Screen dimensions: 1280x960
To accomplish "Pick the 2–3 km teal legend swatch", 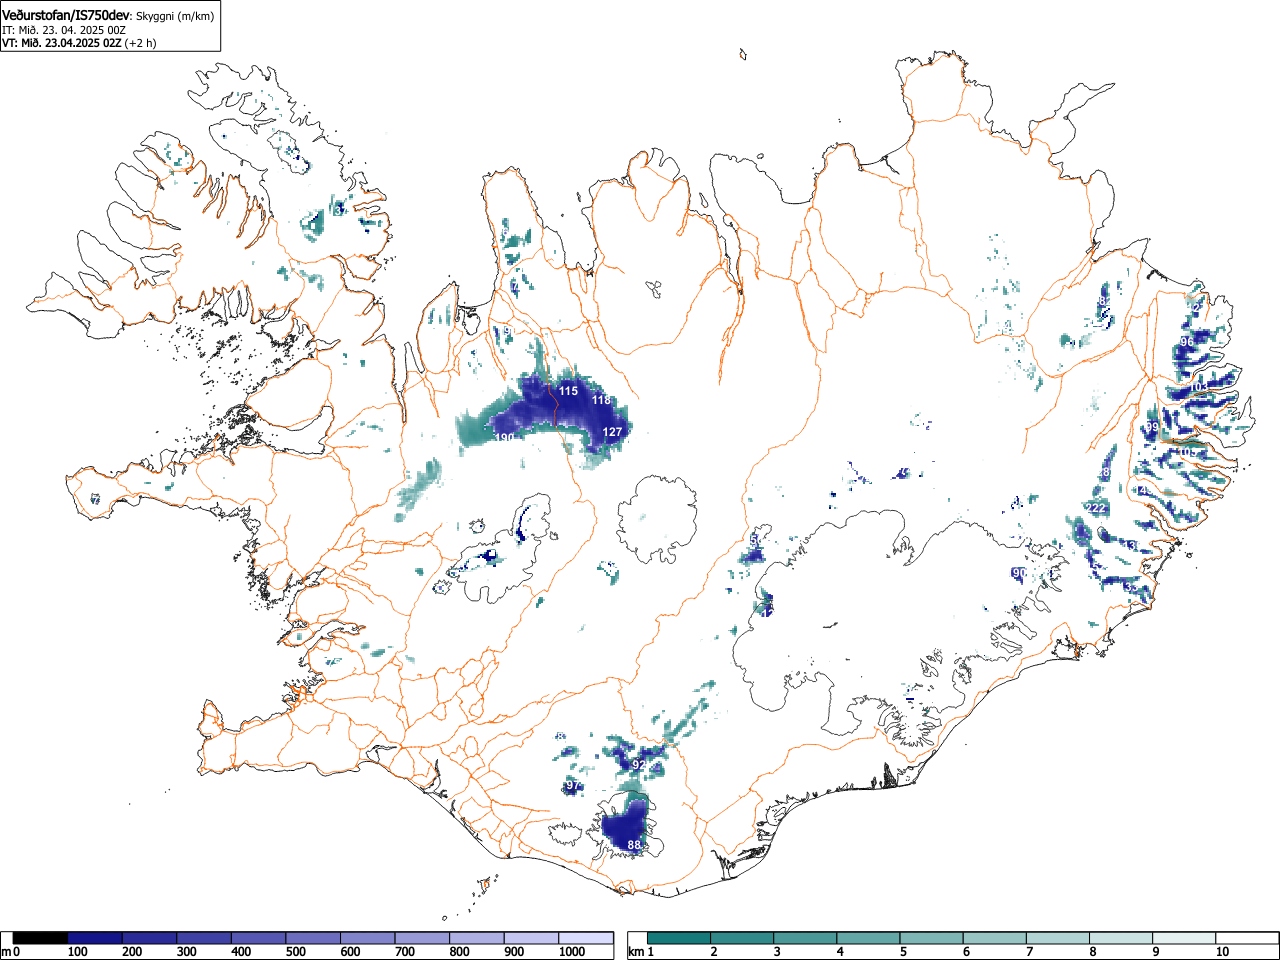I will click(742, 938).
